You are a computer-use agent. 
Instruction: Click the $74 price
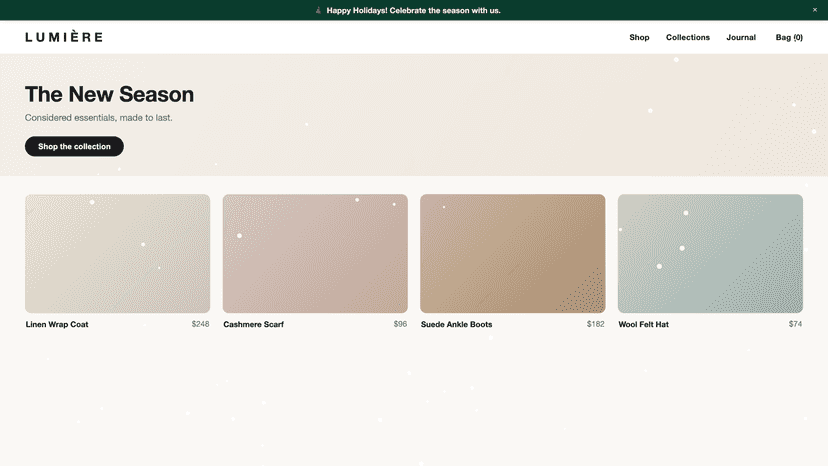[x=795, y=324]
